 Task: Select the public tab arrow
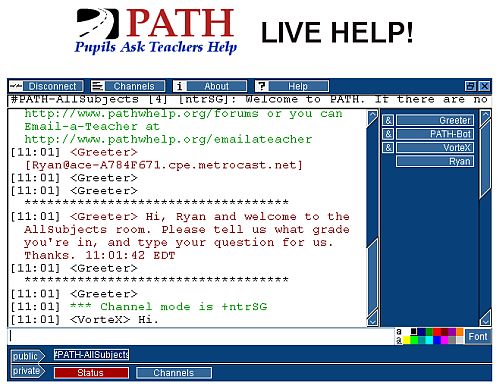28,356
